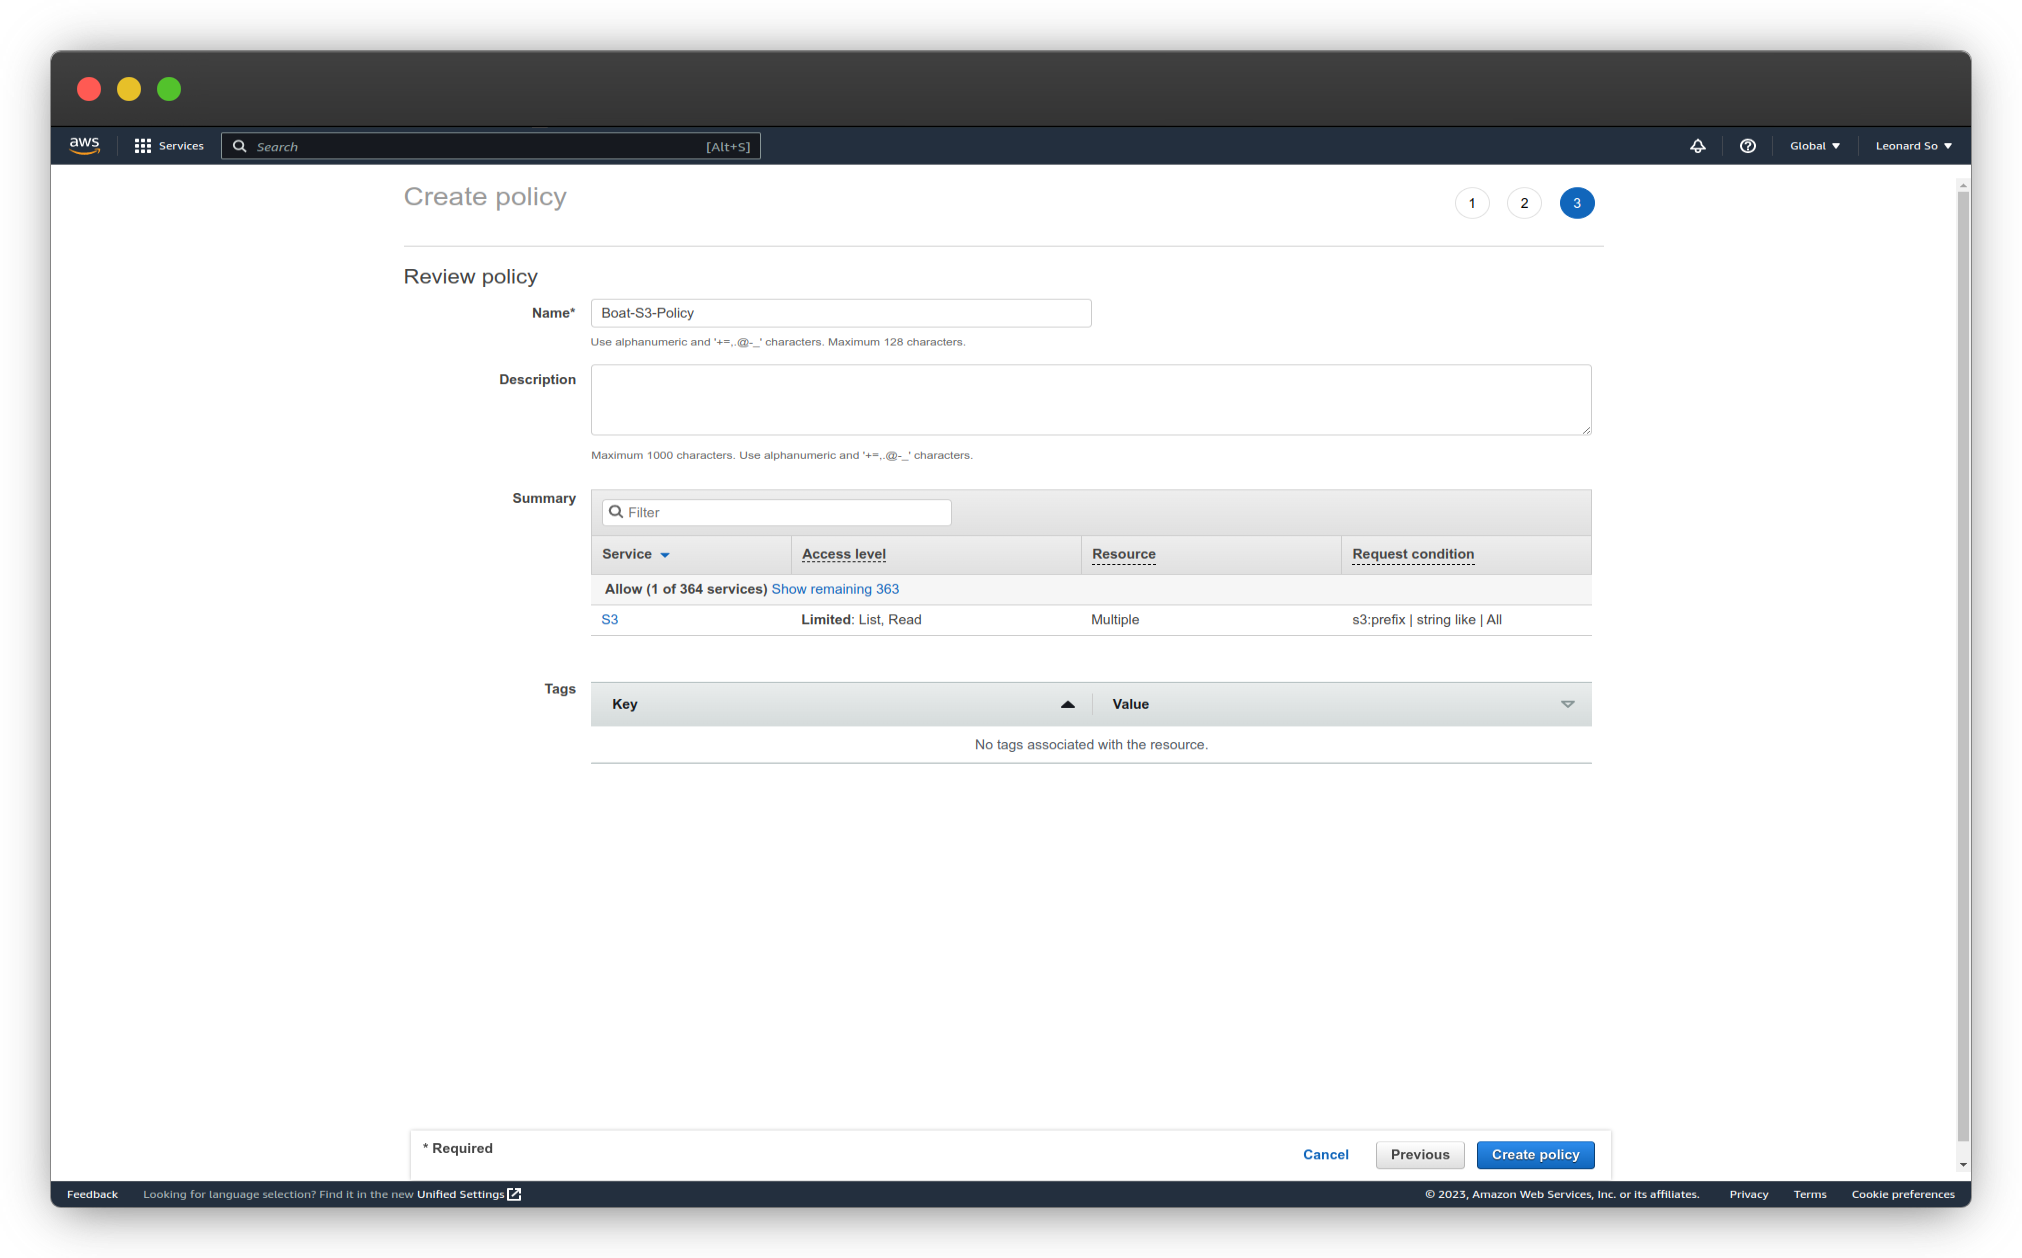Sort tags by Key ascending arrow
Image resolution: width=2022 pixels, height=1258 pixels.
pyautogui.click(x=1067, y=704)
